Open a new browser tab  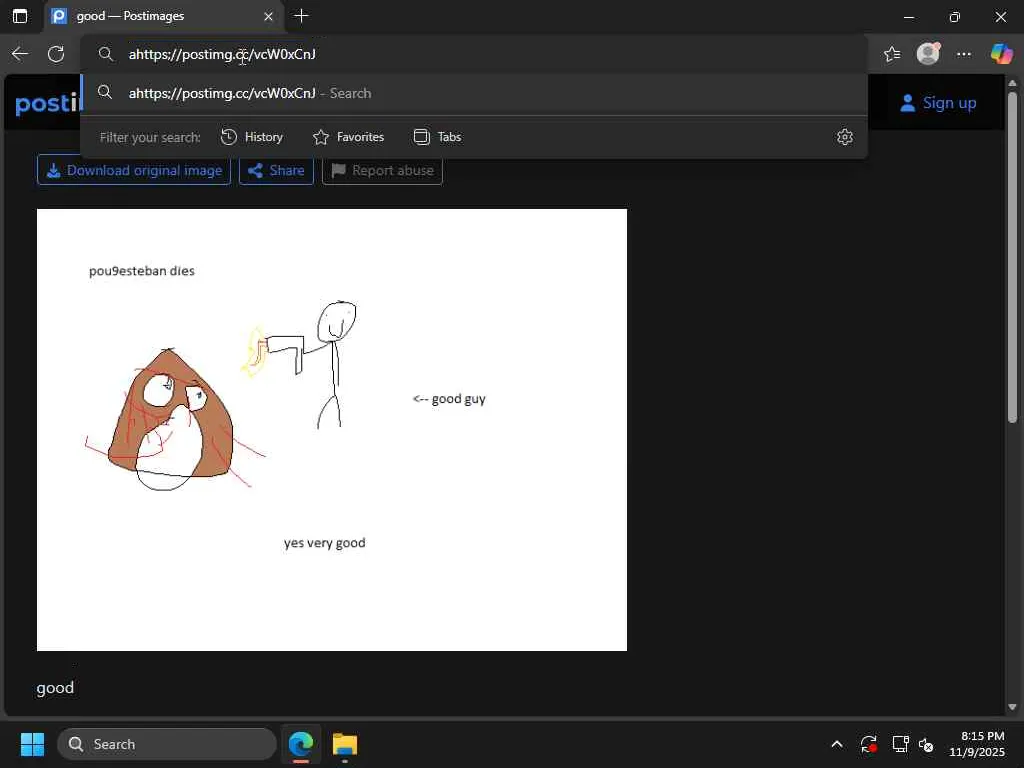click(x=301, y=16)
